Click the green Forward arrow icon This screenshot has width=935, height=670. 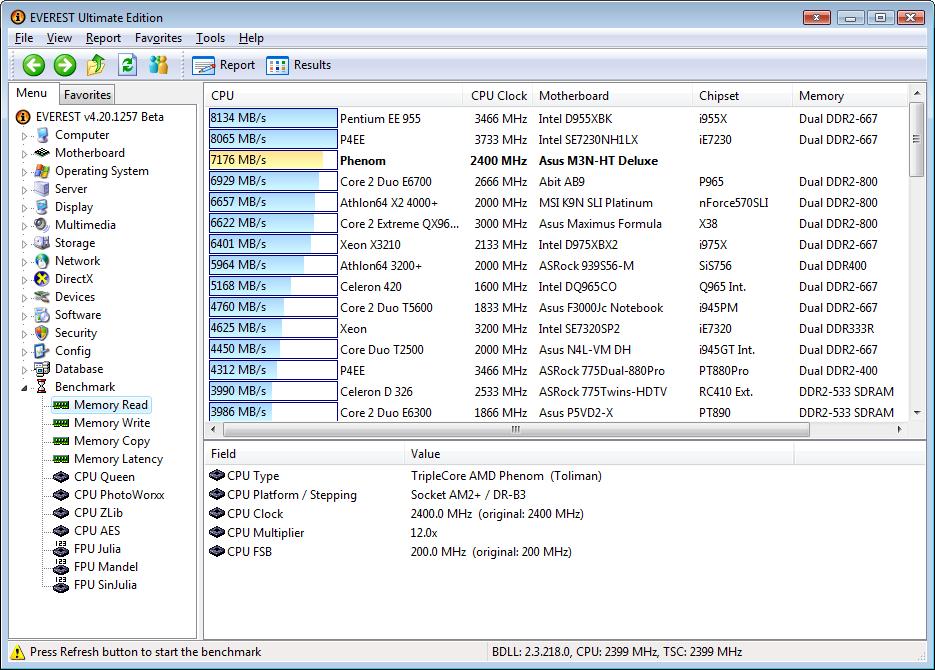(x=65, y=65)
